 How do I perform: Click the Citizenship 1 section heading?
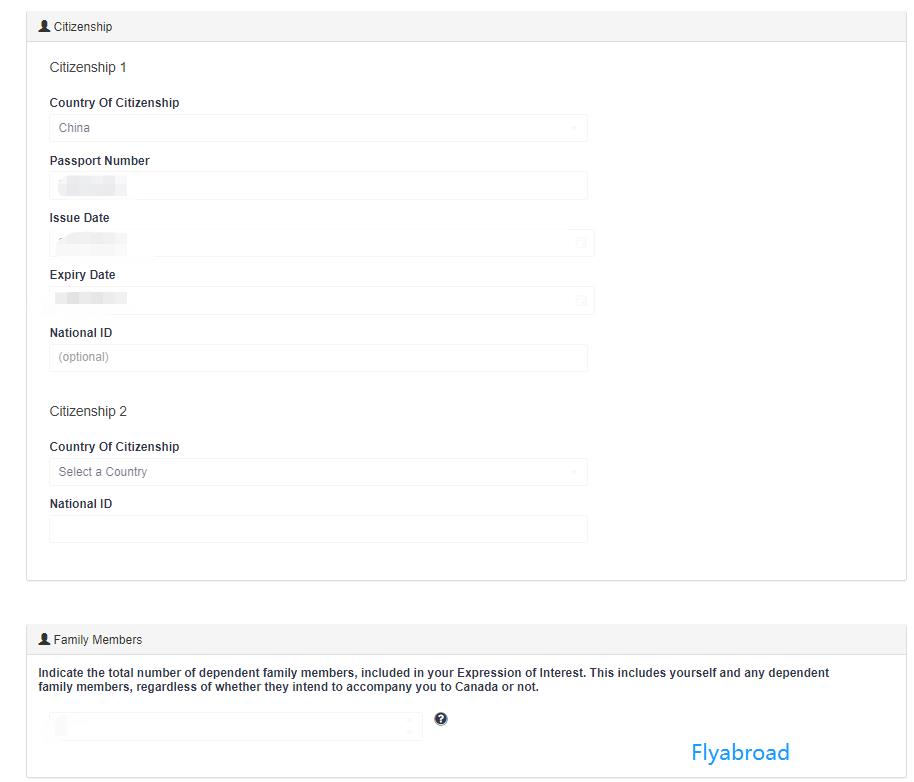click(88, 68)
